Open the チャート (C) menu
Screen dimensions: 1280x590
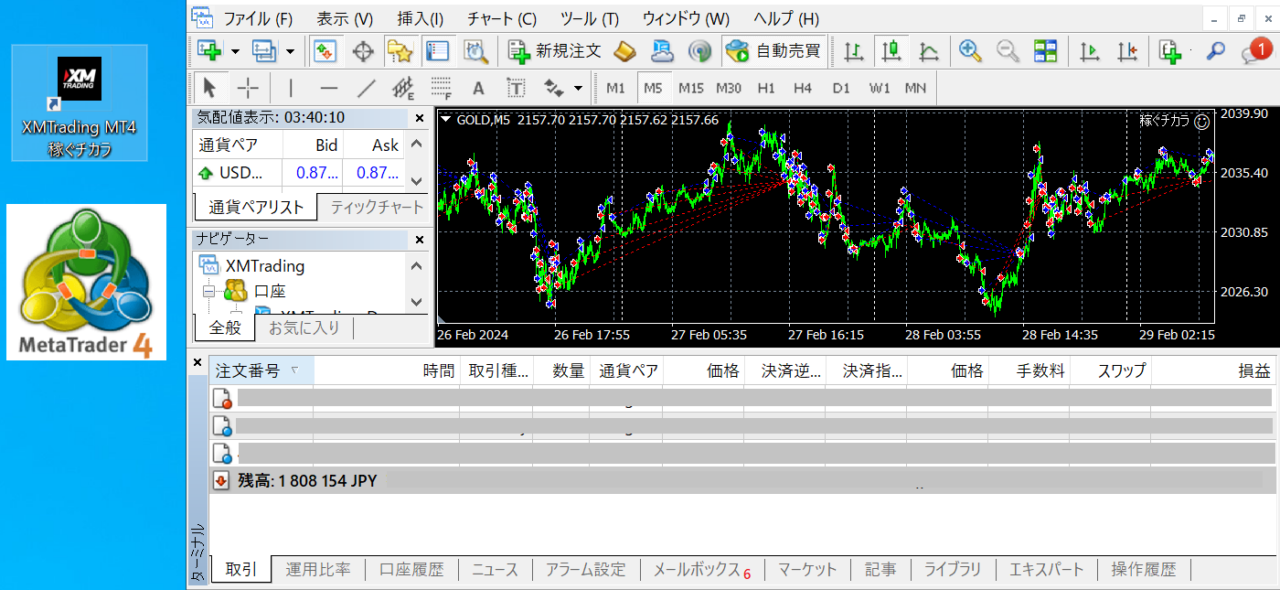(501, 19)
